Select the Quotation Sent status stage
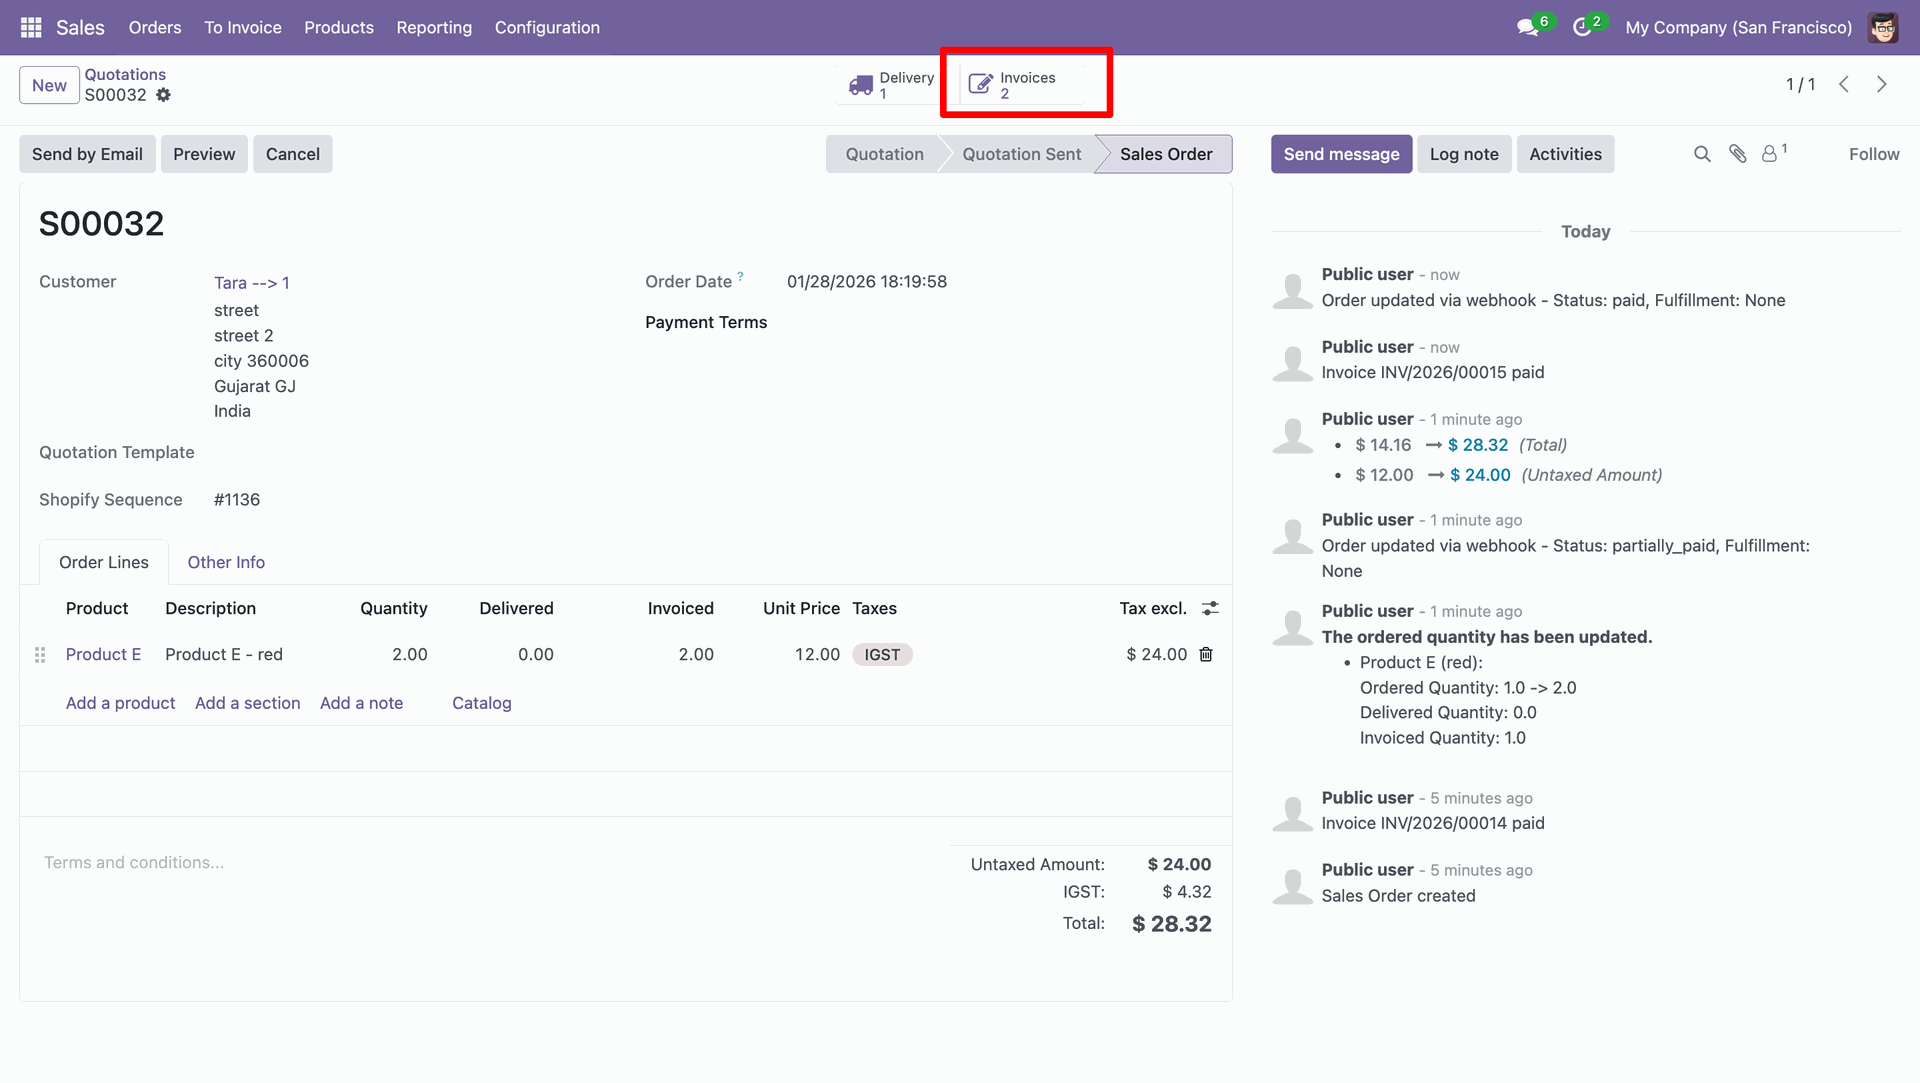The height and width of the screenshot is (1083, 1920). click(x=1021, y=154)
